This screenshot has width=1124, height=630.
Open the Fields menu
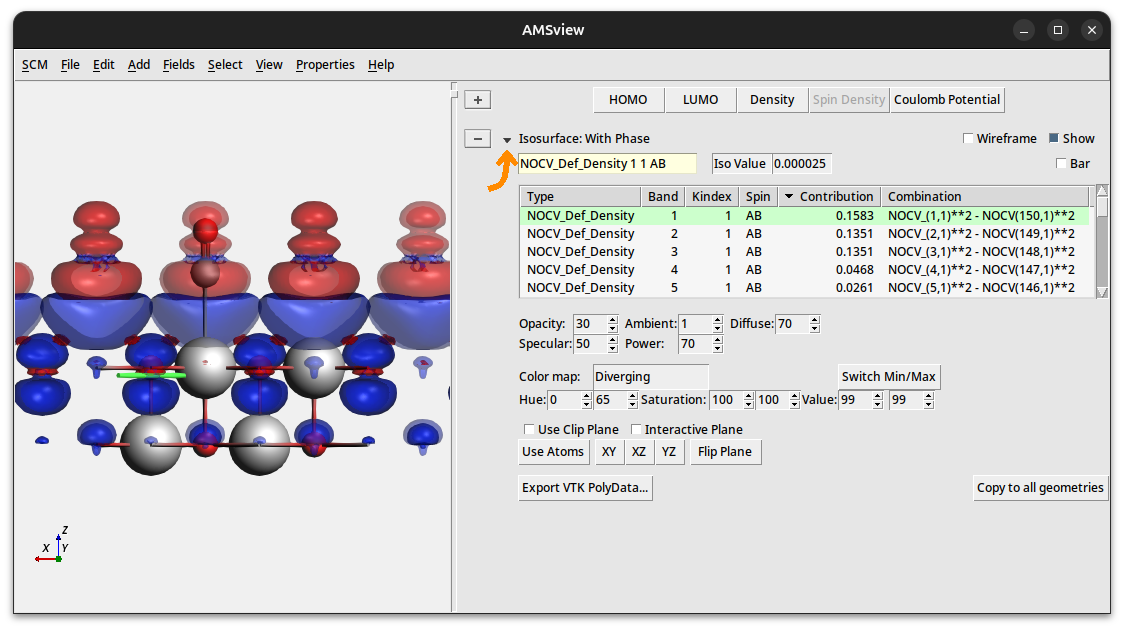tap(179, 65)
